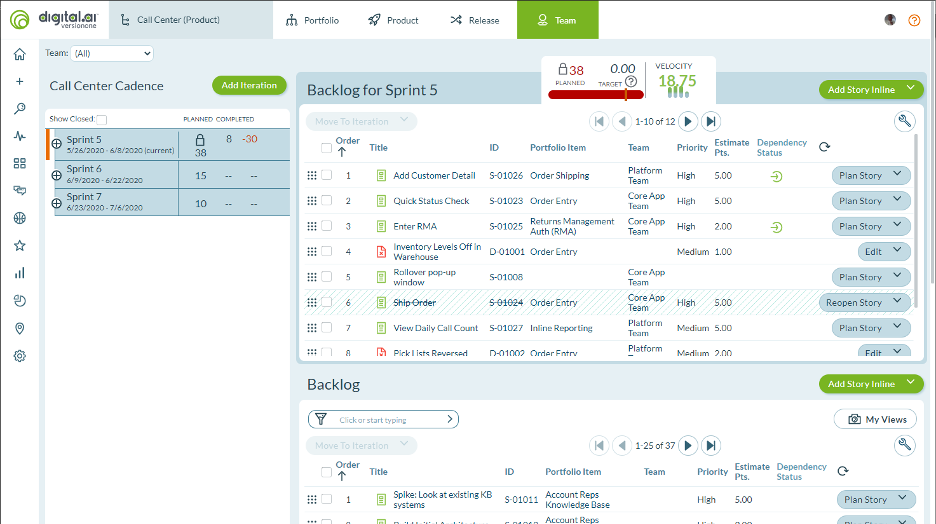This screenshot has height=524, width=936.
Task: Open the user avatar menu
Action: coord(890,20)
